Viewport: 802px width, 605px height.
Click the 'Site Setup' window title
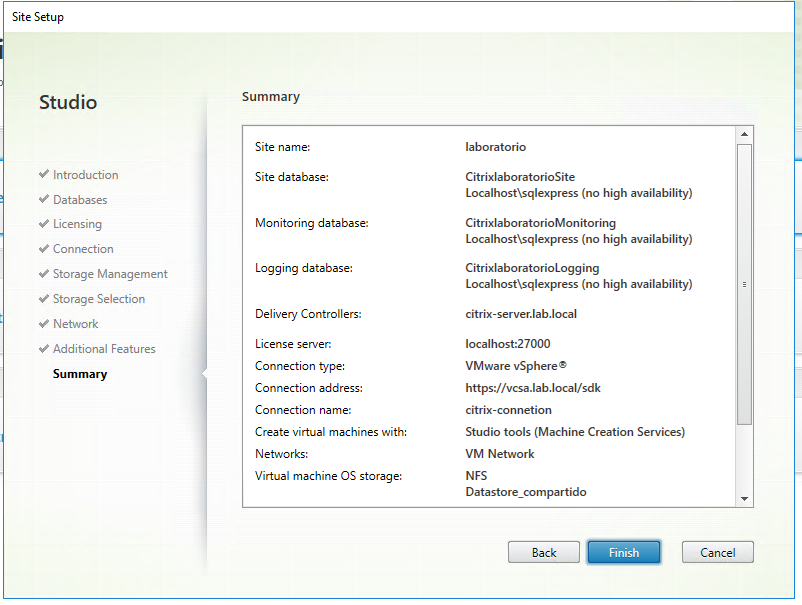38,17
